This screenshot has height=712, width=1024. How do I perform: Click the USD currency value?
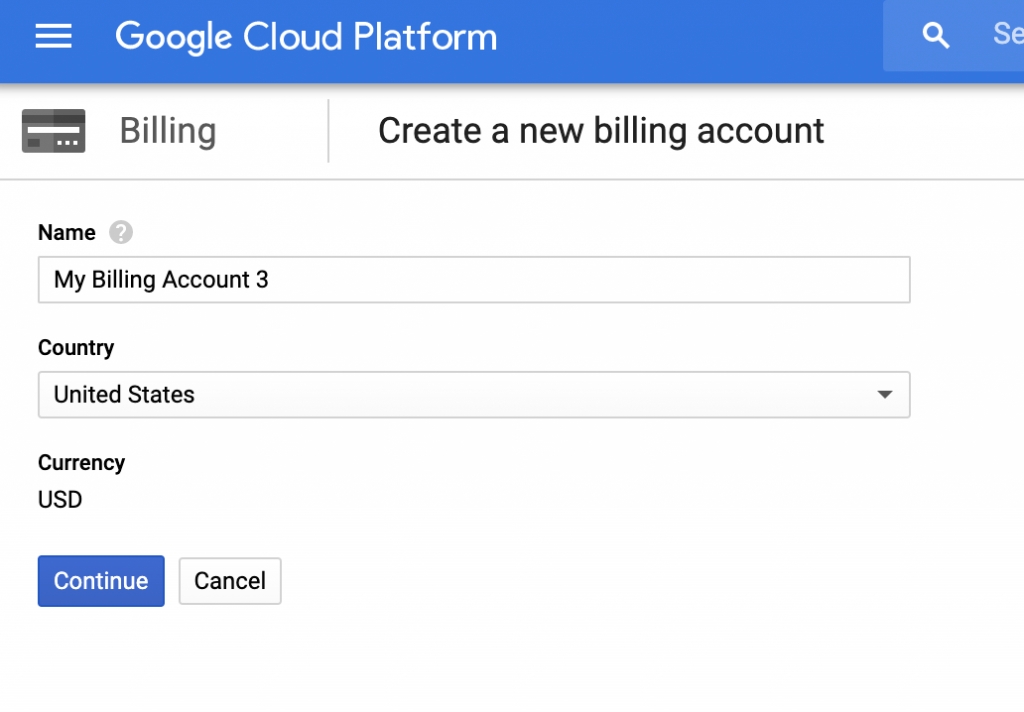(x=60, y=500)
